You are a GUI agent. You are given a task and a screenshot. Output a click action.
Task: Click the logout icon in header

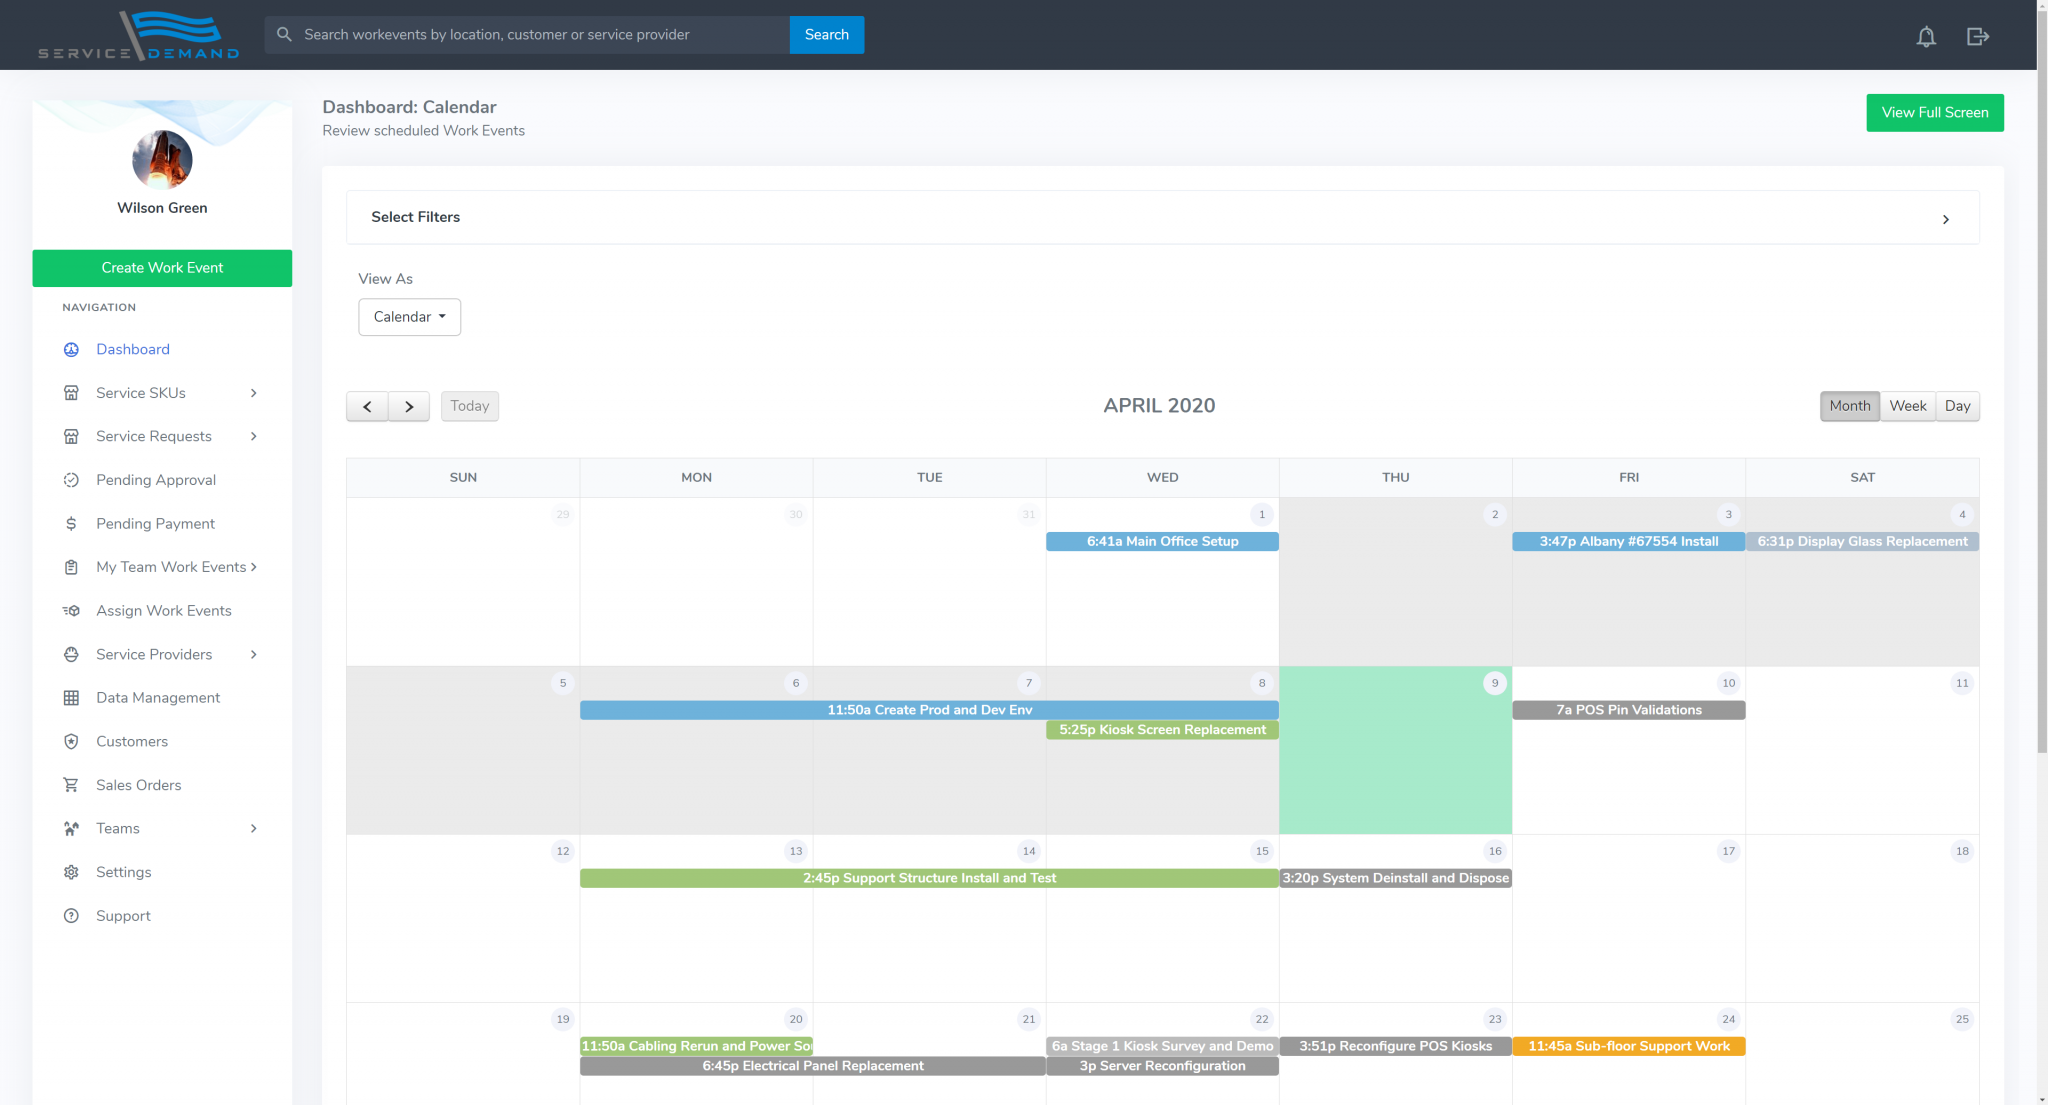[x=1977, y=37]
